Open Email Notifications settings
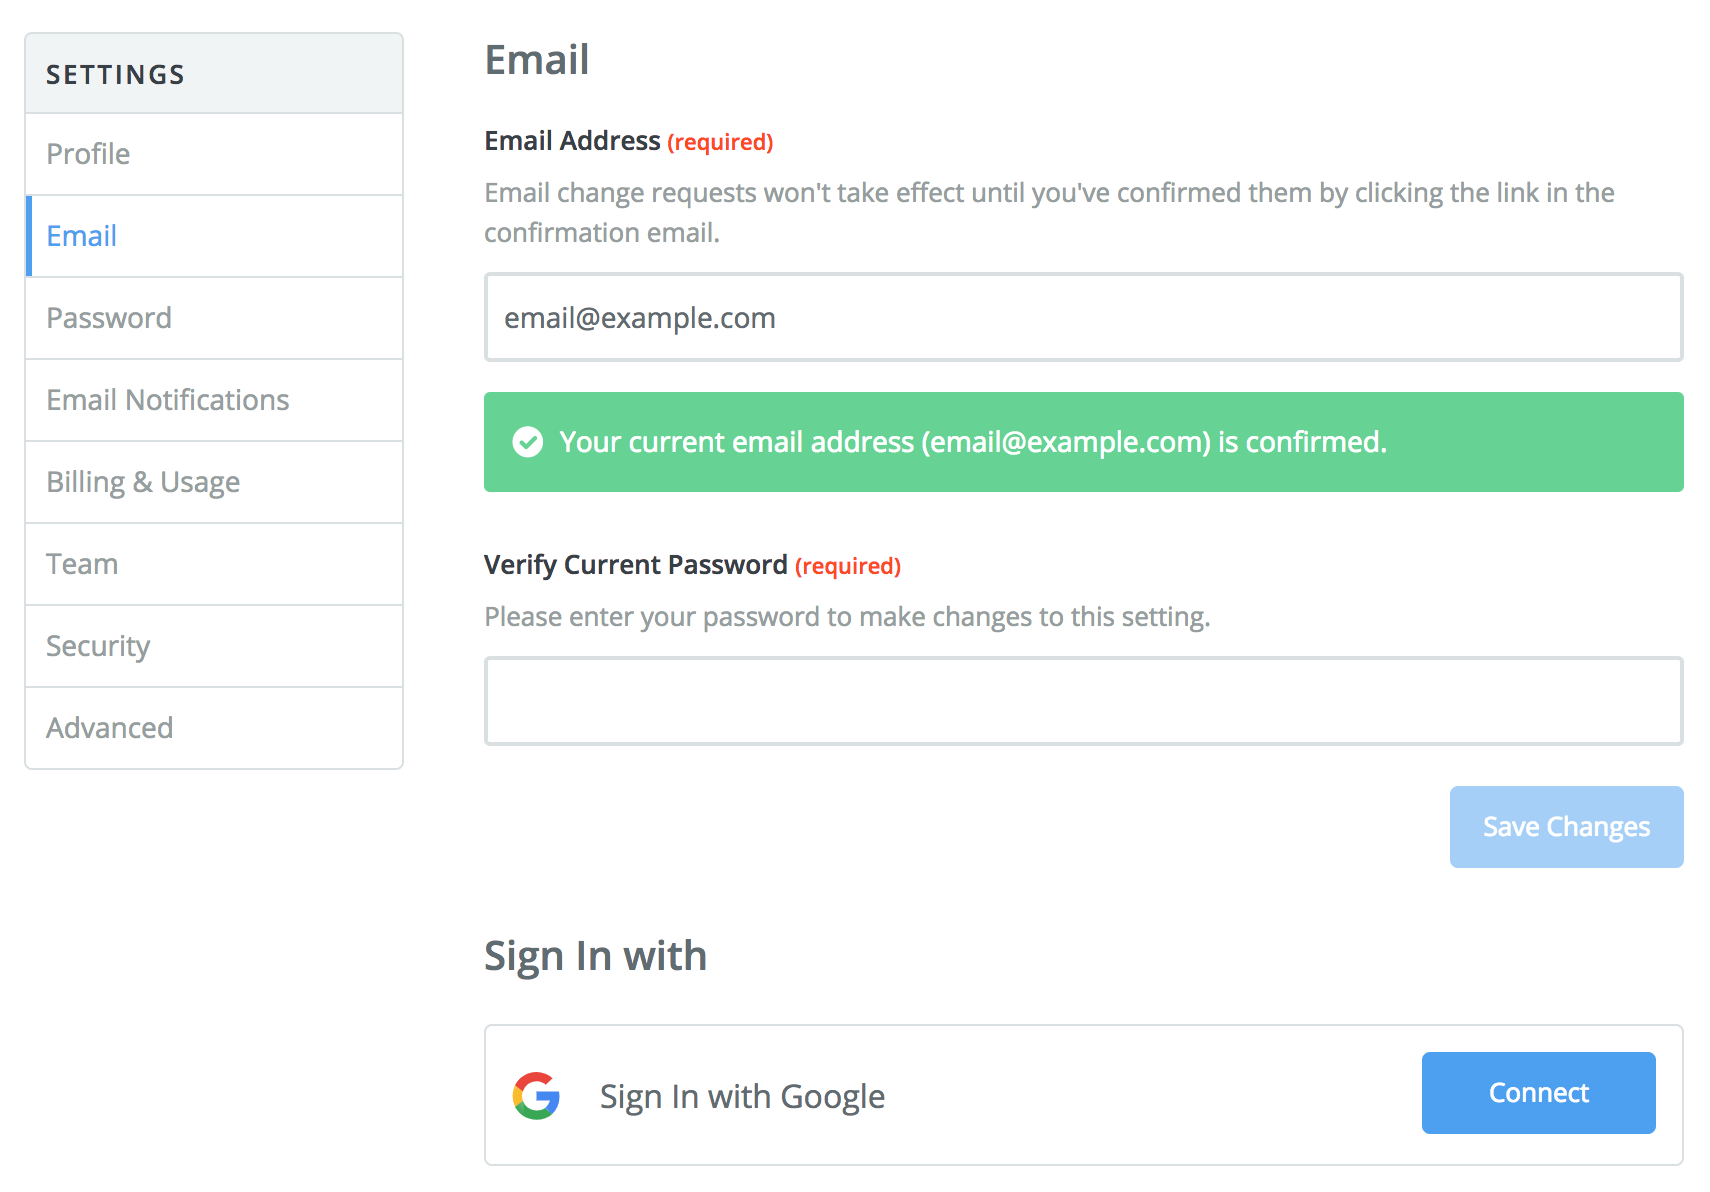 pos(214,400)
